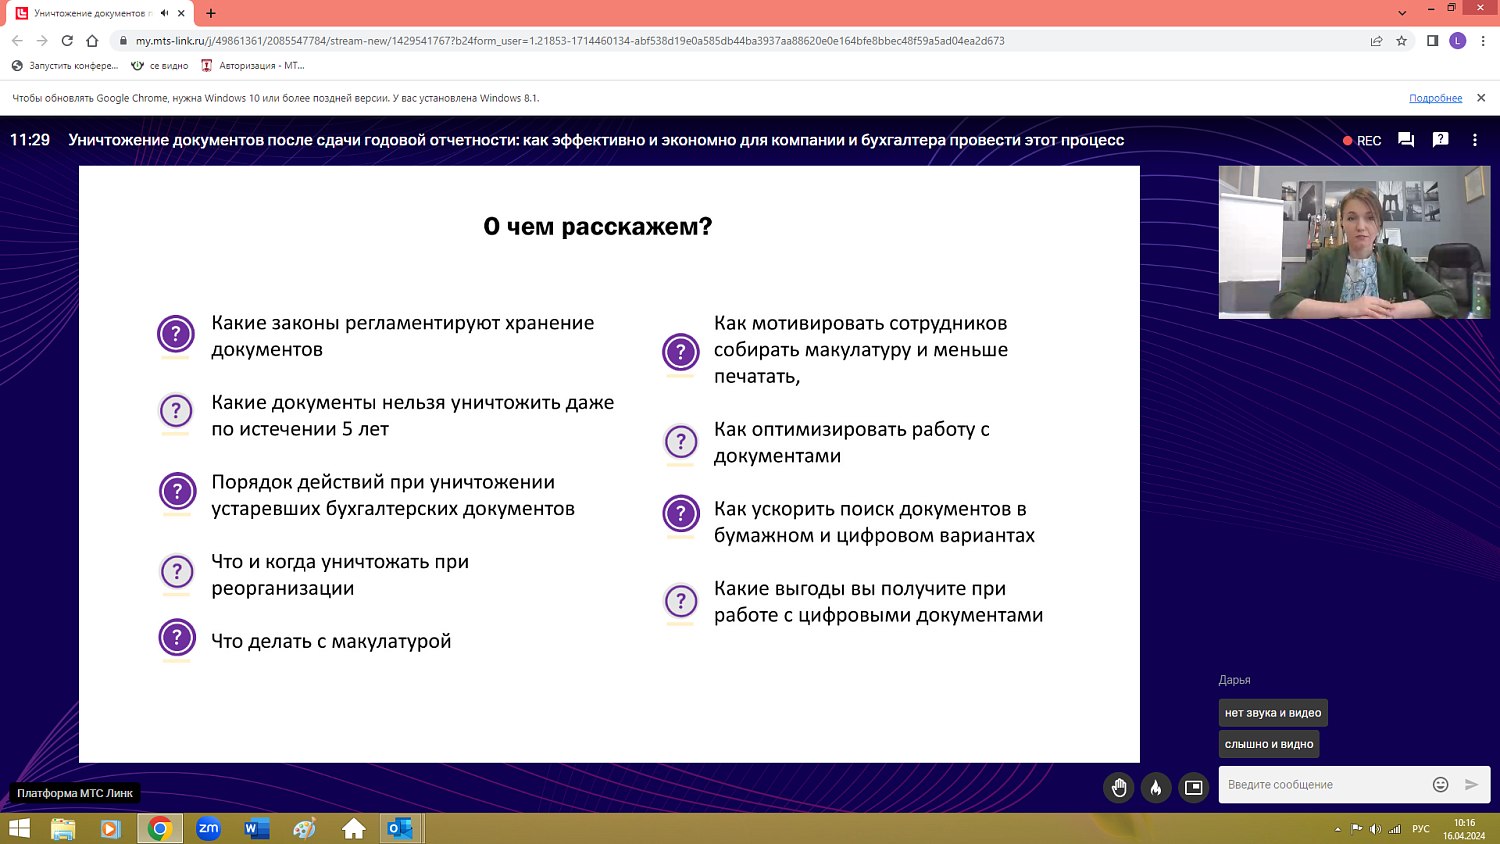Open the emoji picker in chat

pyautogui.click(x=1438, y=784)
